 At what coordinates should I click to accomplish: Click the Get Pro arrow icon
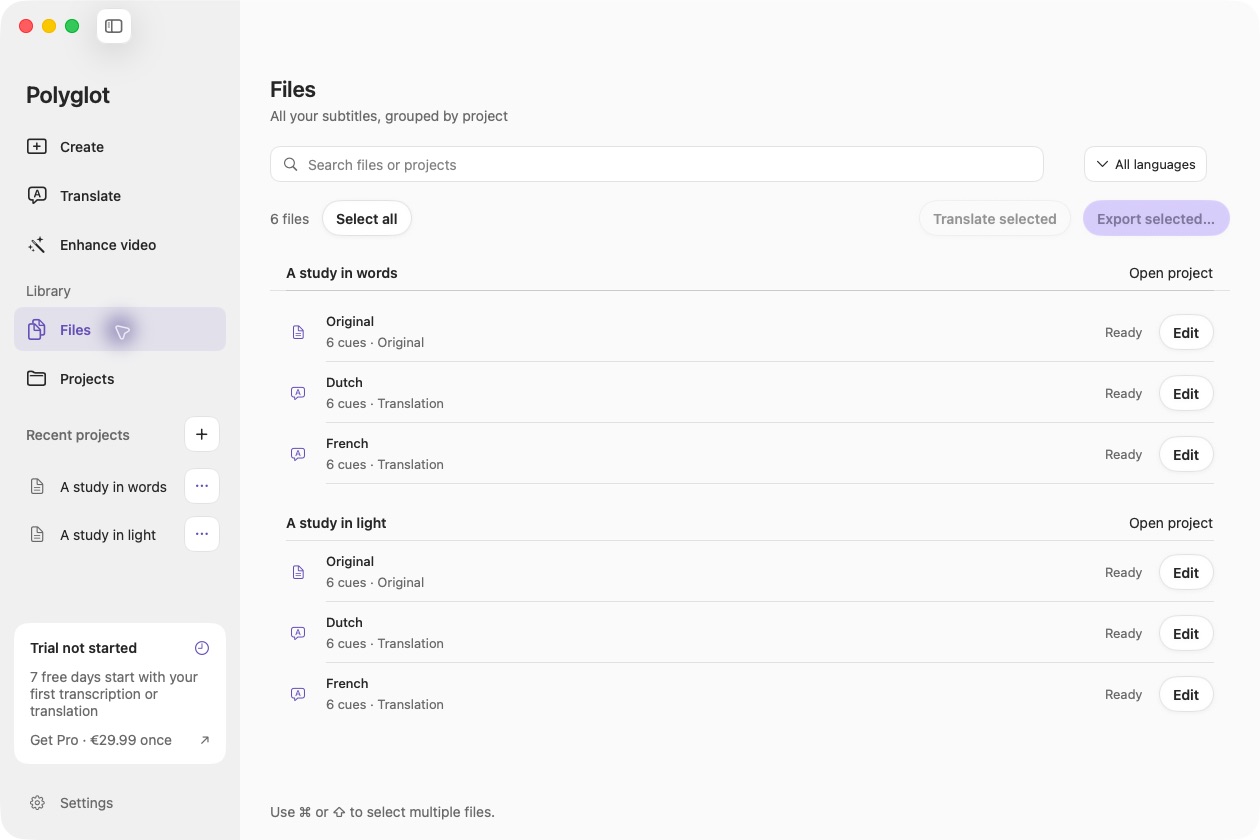pyautogui.click(x=205, y=740)
